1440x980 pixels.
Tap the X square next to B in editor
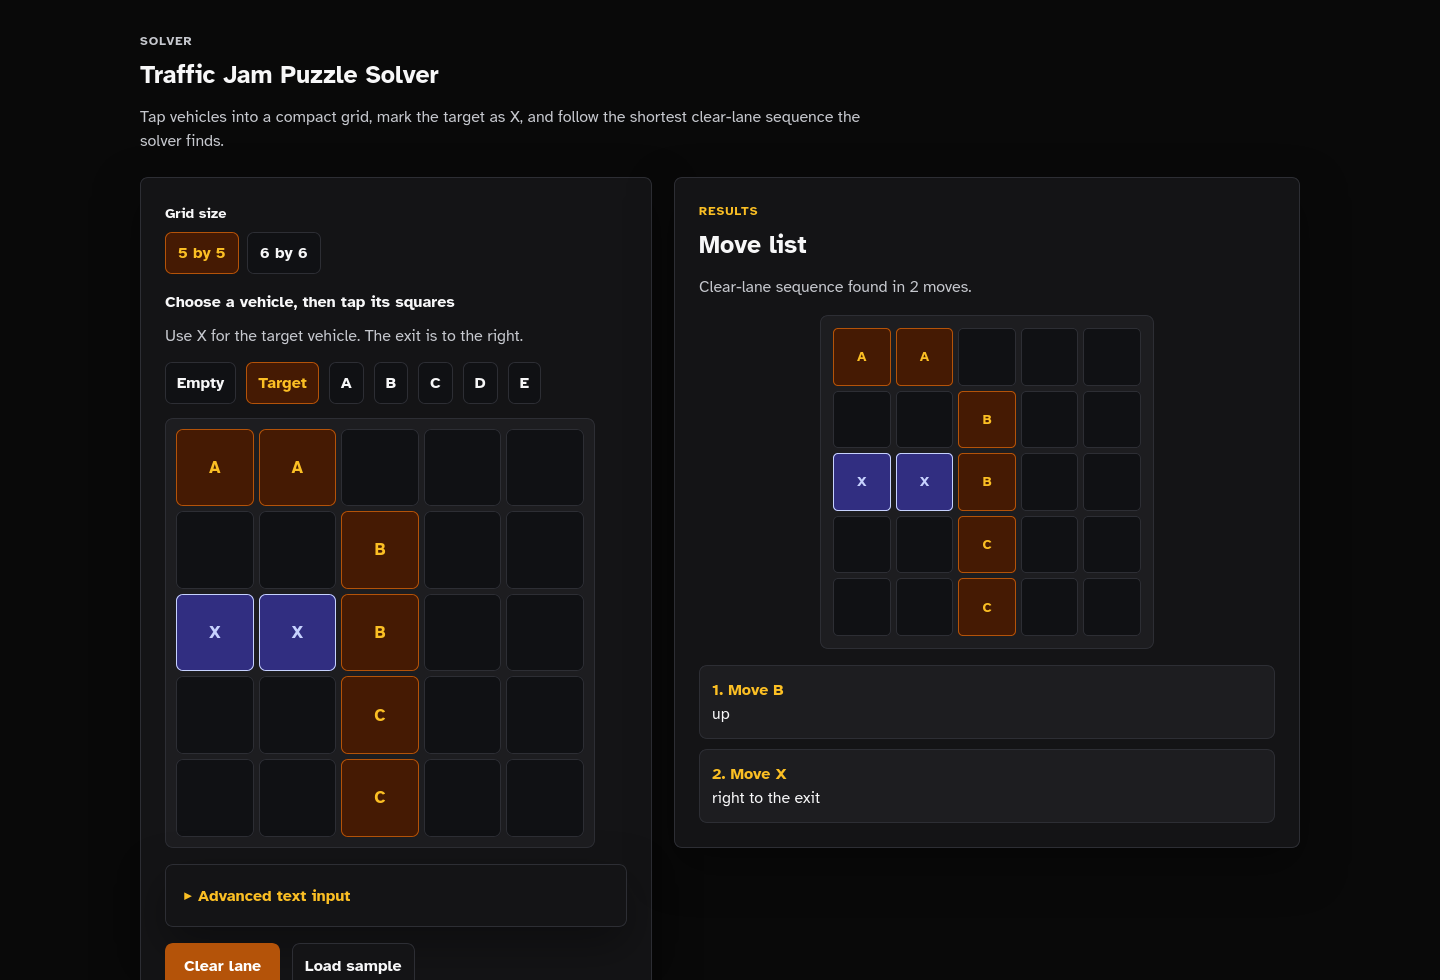(x=297, y=632)
